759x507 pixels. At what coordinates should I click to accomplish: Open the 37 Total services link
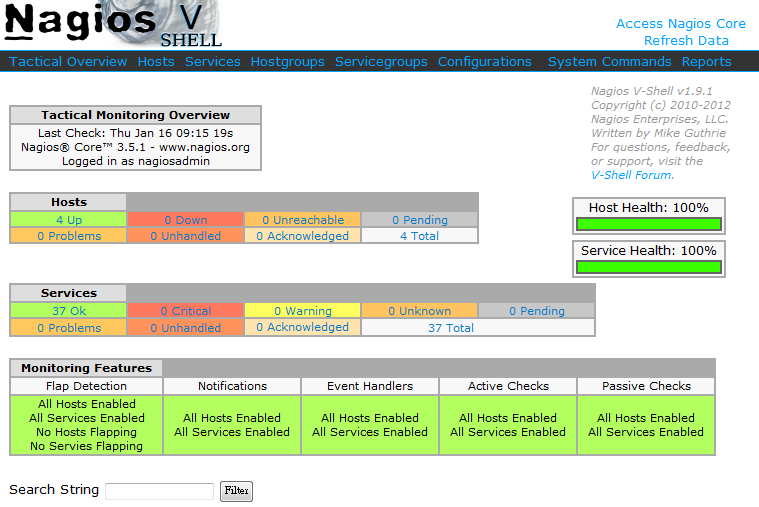[x=451, y=328]
